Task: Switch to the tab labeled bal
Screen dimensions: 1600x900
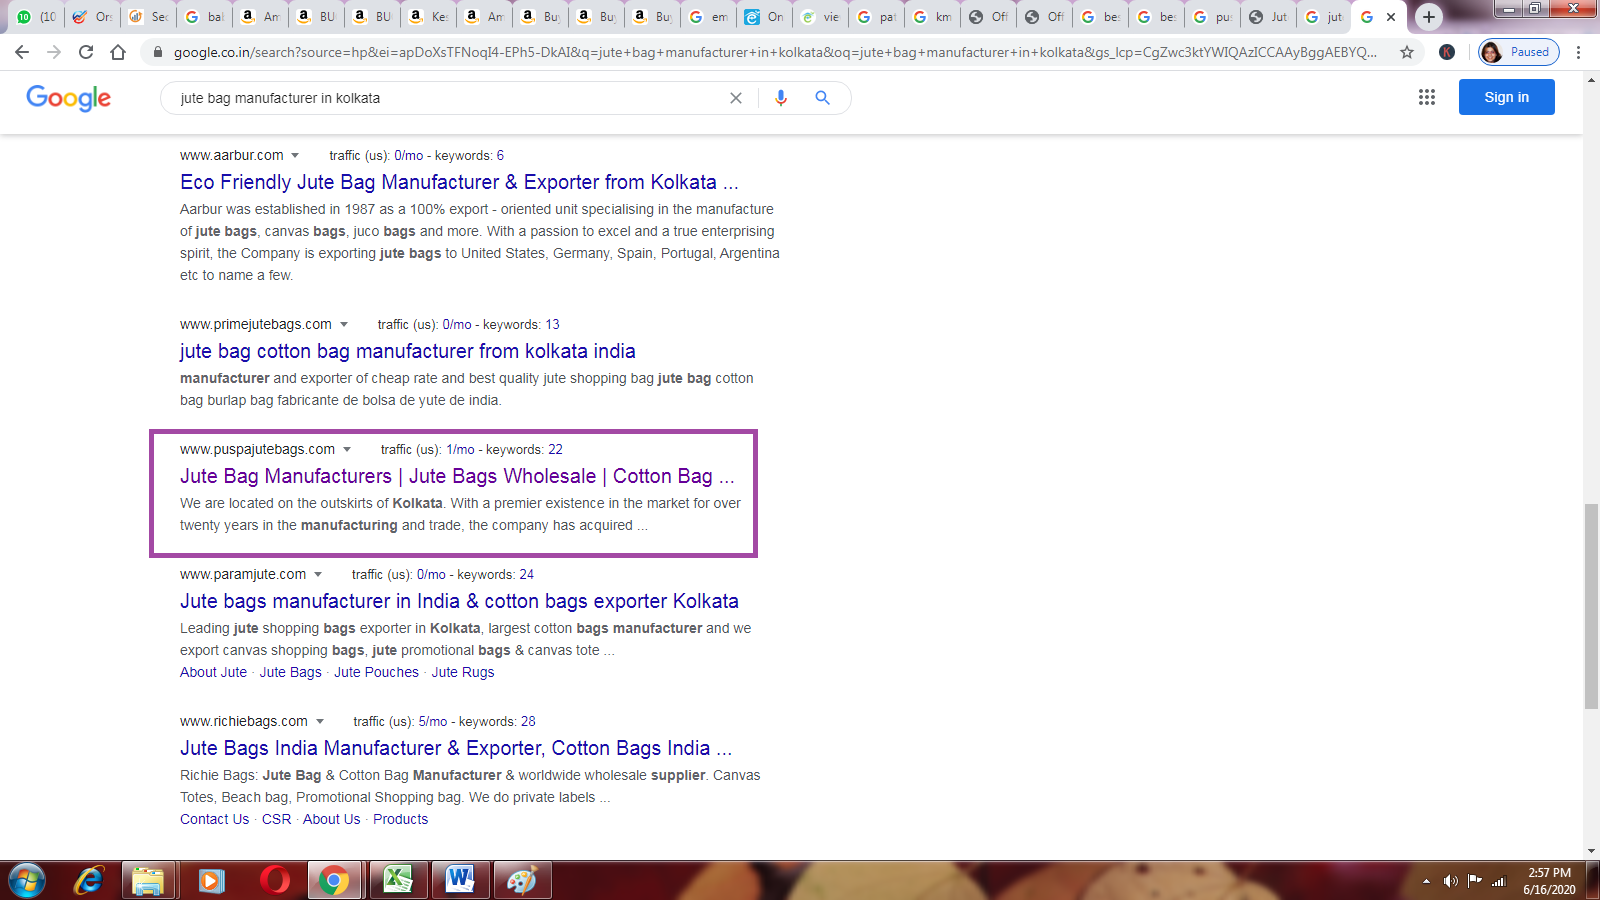Action: tap(204, 17)
